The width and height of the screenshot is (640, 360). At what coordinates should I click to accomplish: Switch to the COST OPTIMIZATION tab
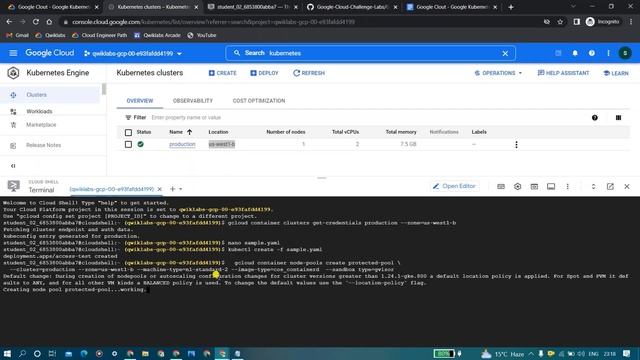259,101
